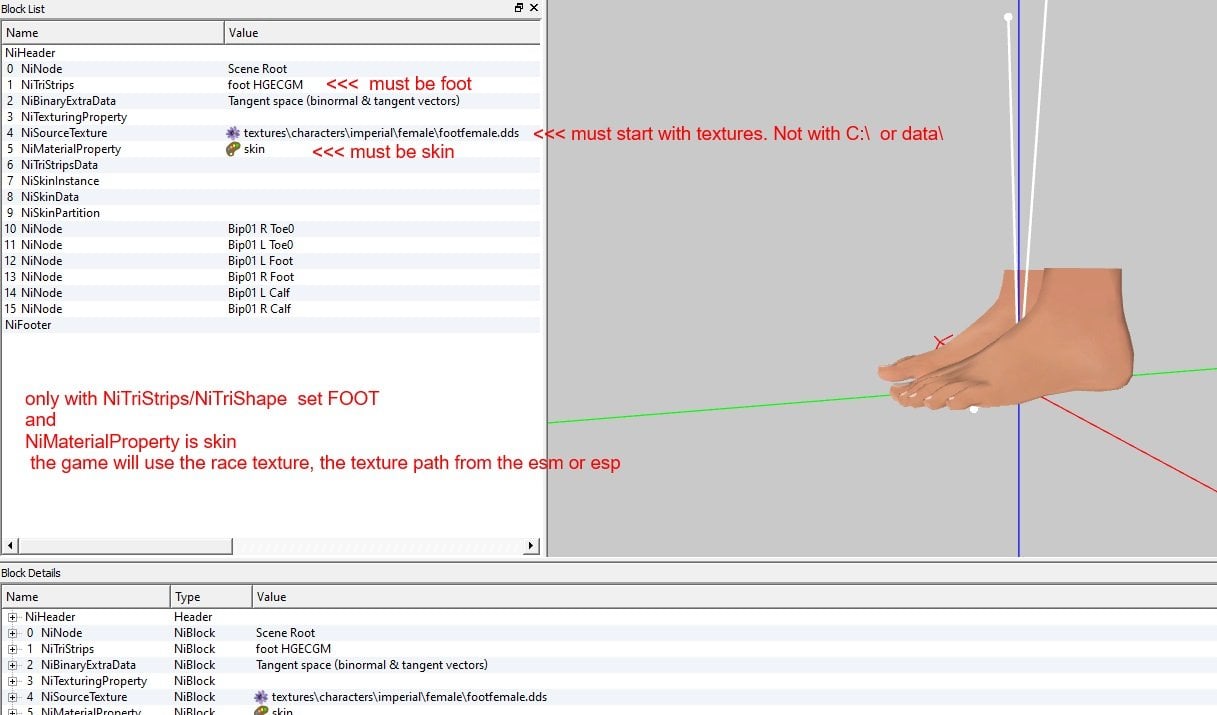Sort Block List by the Name column
1217x715 pixels.
point(113,33)
